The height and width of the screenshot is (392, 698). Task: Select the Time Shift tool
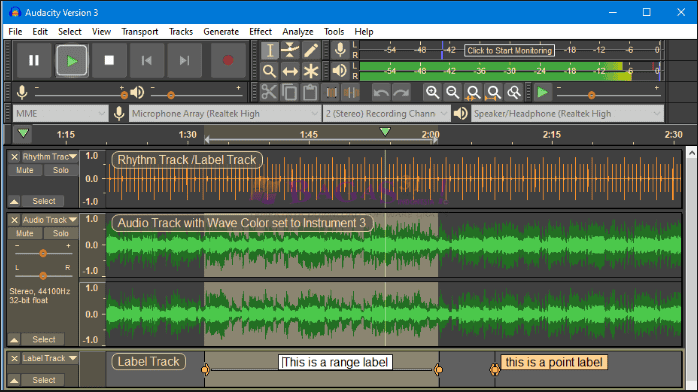pyautogui.click(x=290, y=71)
